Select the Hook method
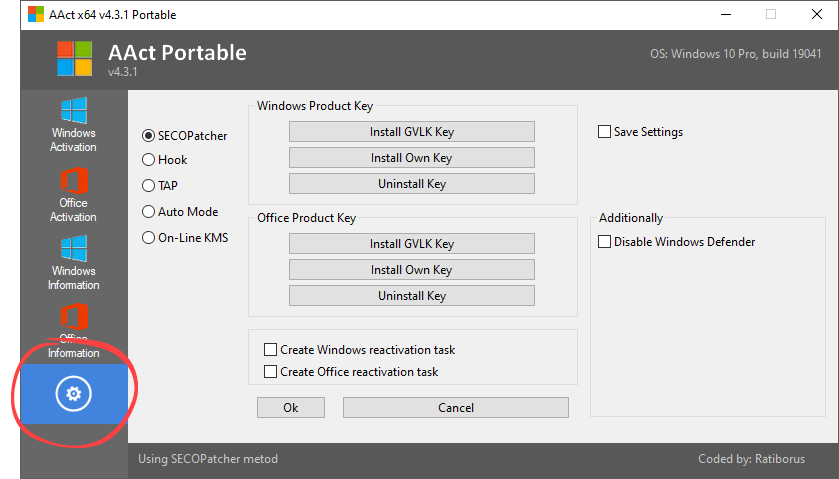This screenshot has height=479, width=839. point(165,159)
